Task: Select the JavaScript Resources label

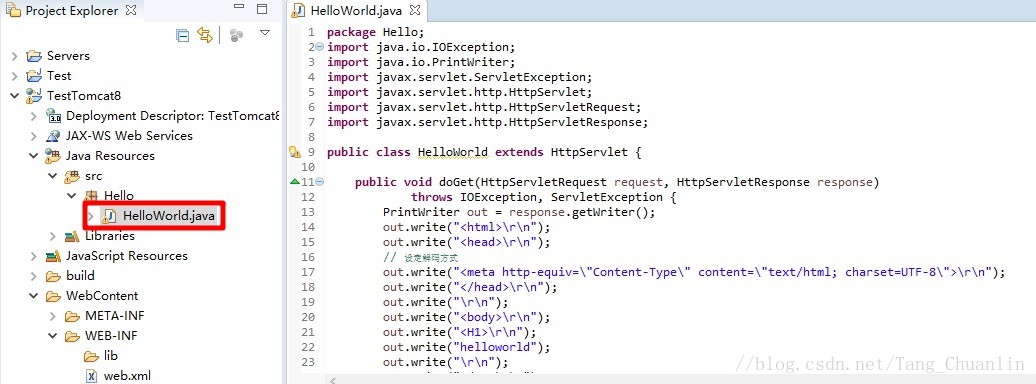Action: click(127, 256)
